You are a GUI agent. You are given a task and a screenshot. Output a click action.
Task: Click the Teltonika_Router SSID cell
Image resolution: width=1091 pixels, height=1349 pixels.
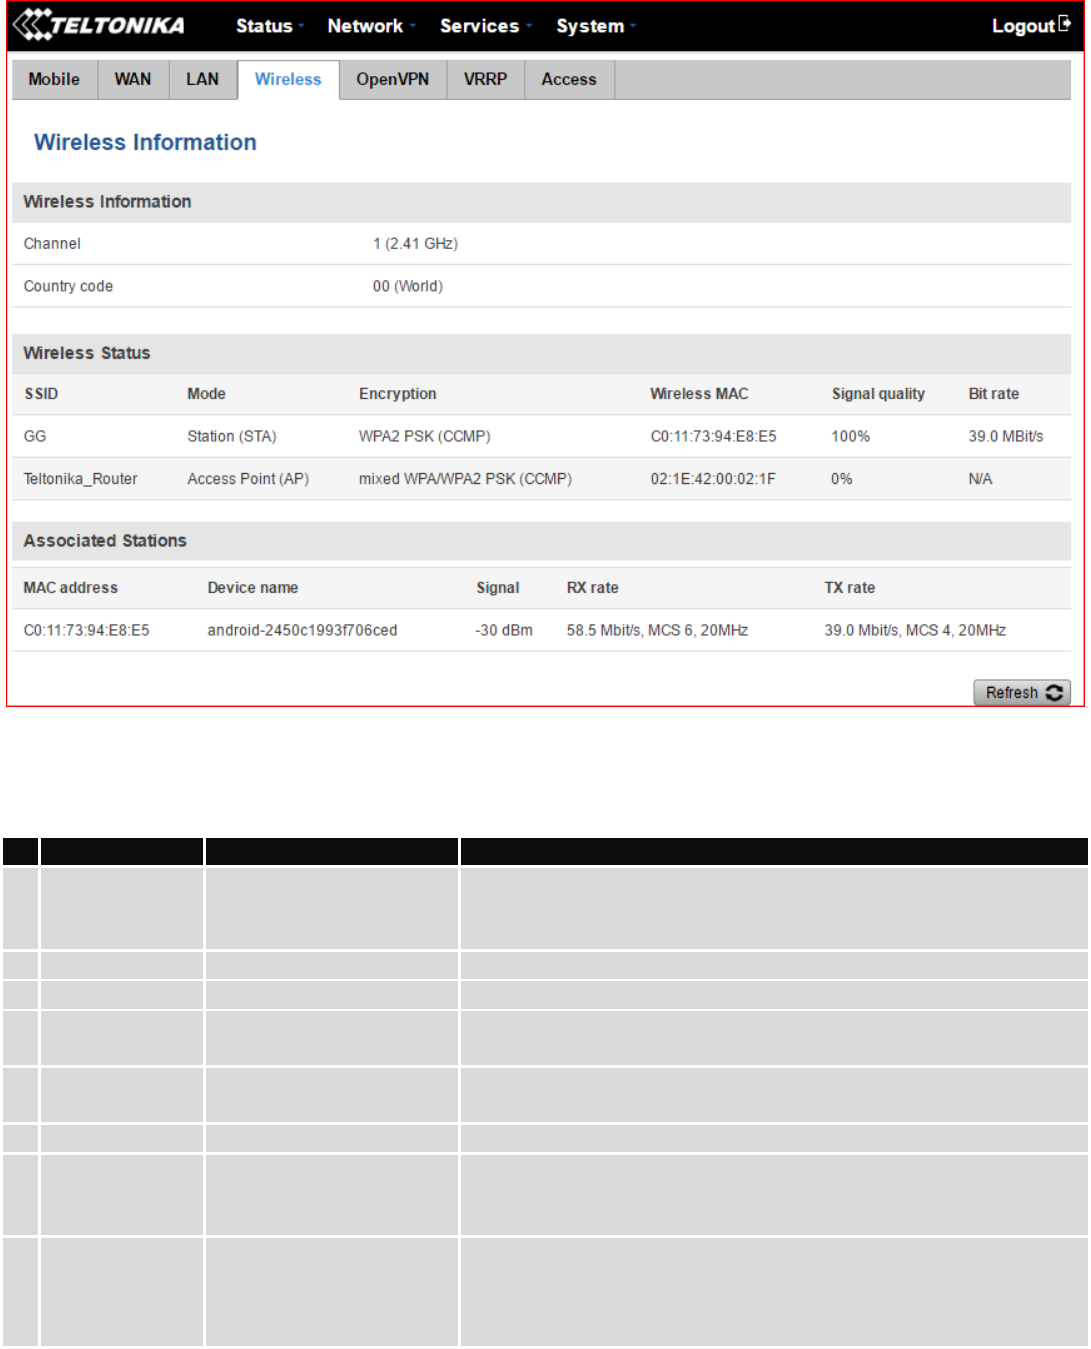pos(80,479)
